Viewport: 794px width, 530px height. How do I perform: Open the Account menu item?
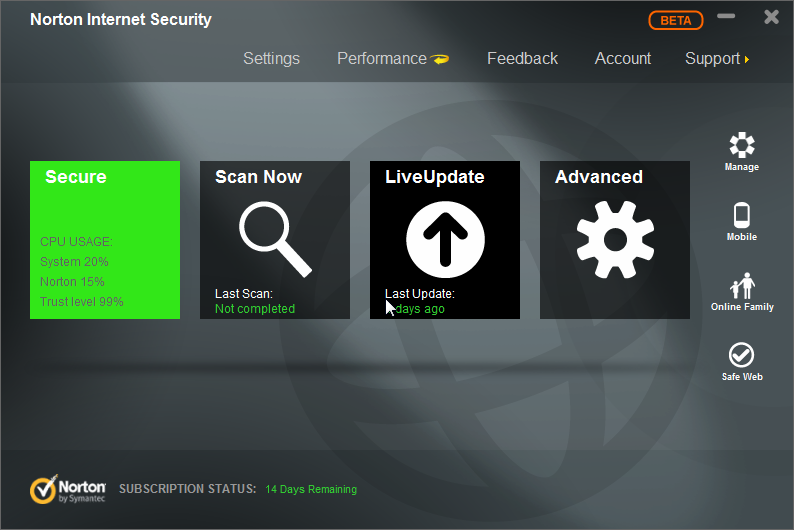point(622,59)
